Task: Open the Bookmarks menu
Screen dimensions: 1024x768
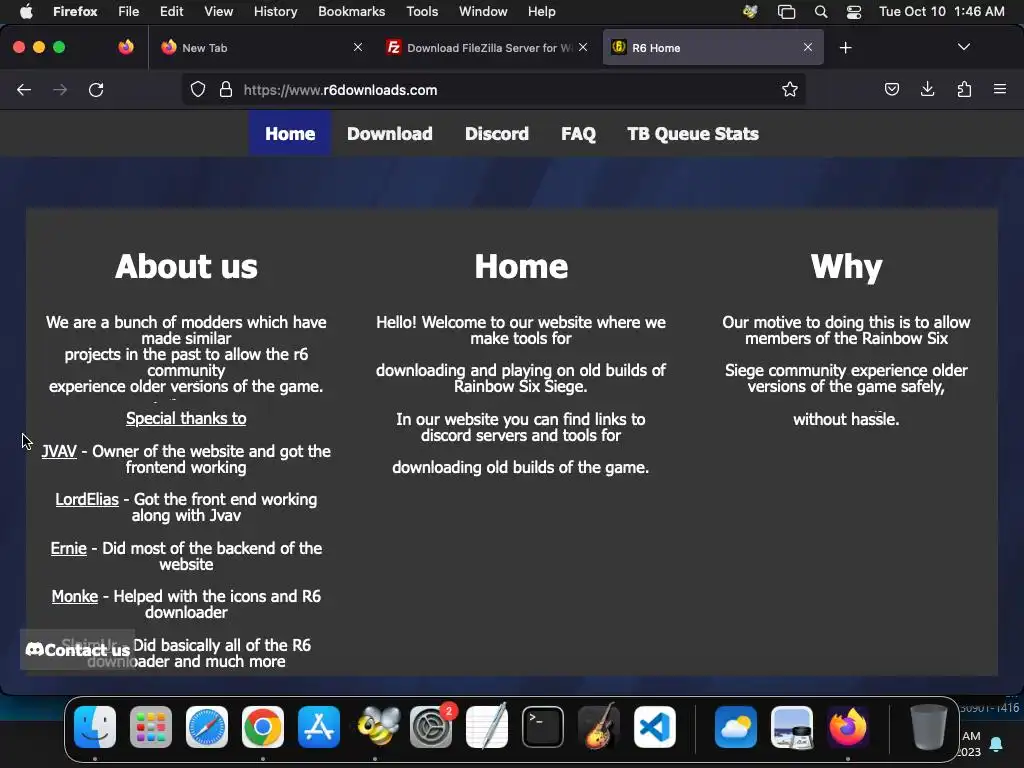Action: click(x=351, y=11)
